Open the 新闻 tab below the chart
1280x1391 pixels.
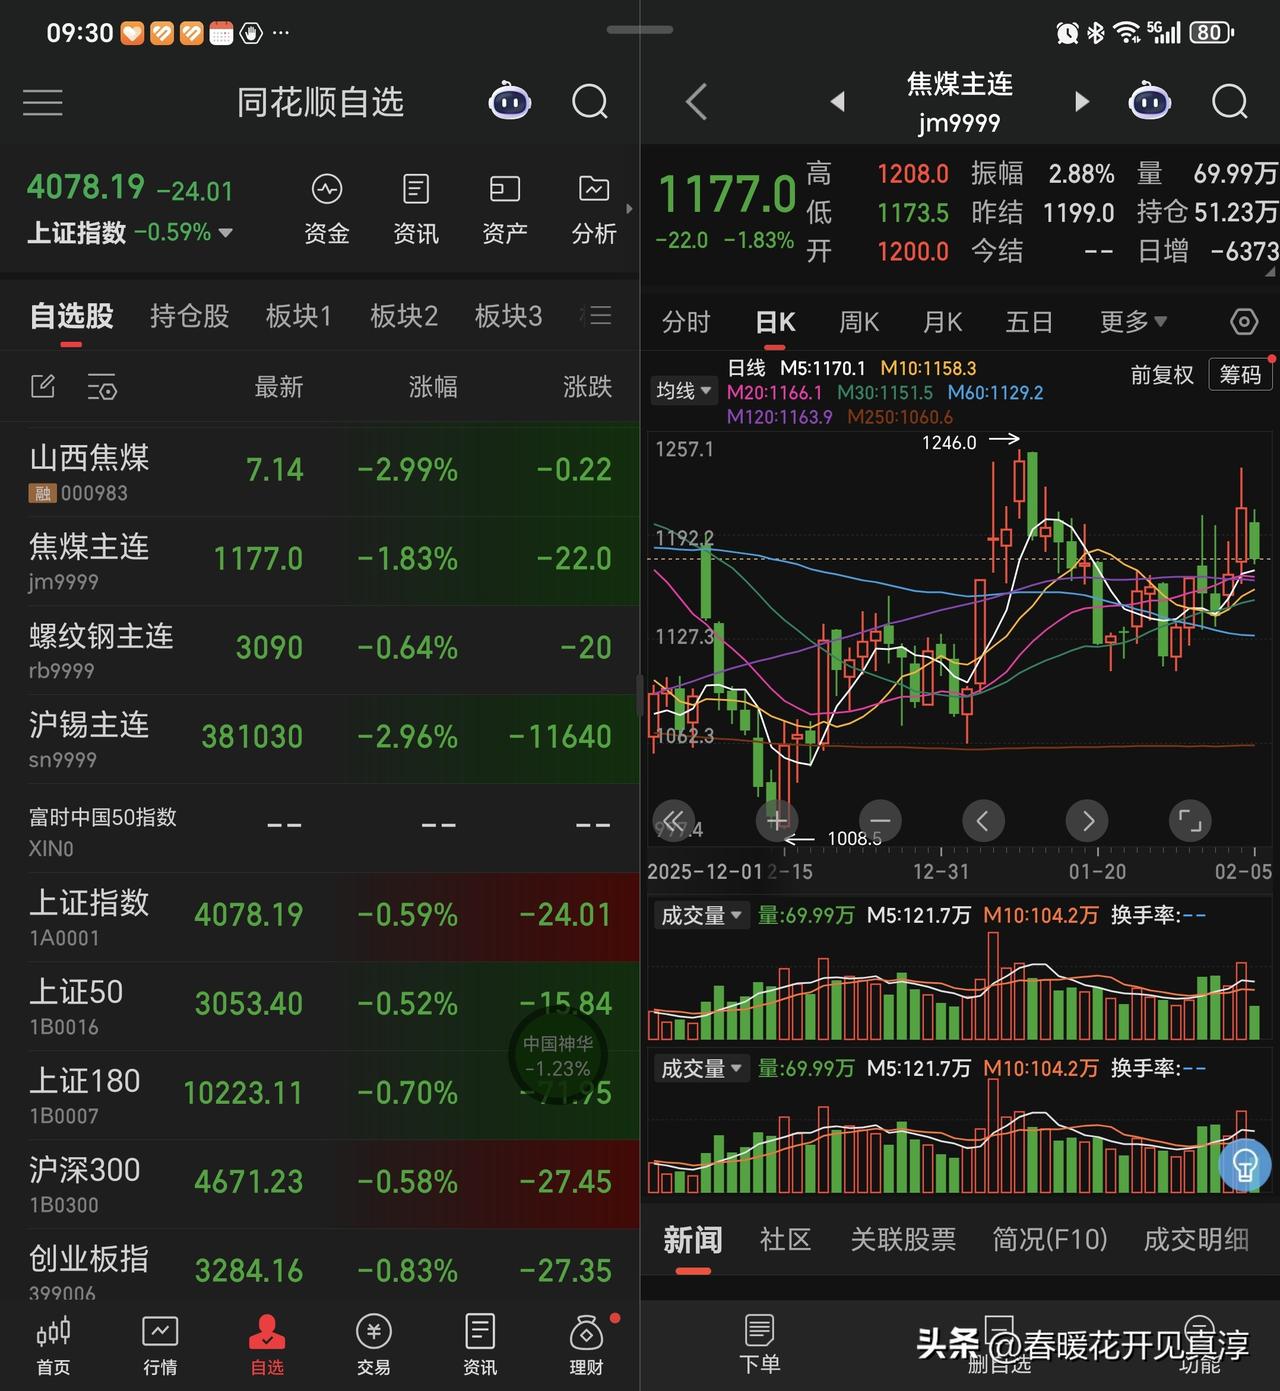[x=692, y=1240]
